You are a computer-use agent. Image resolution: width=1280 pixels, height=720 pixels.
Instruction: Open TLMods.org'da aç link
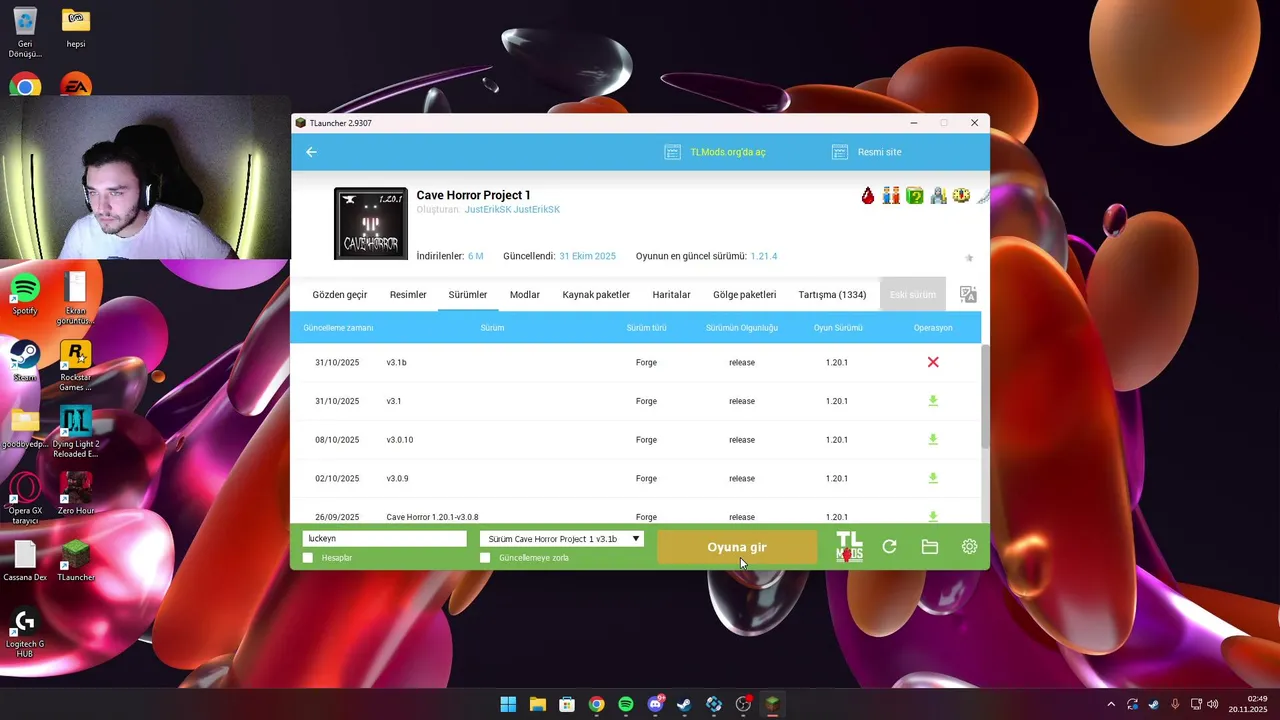(x=728, y=152)
